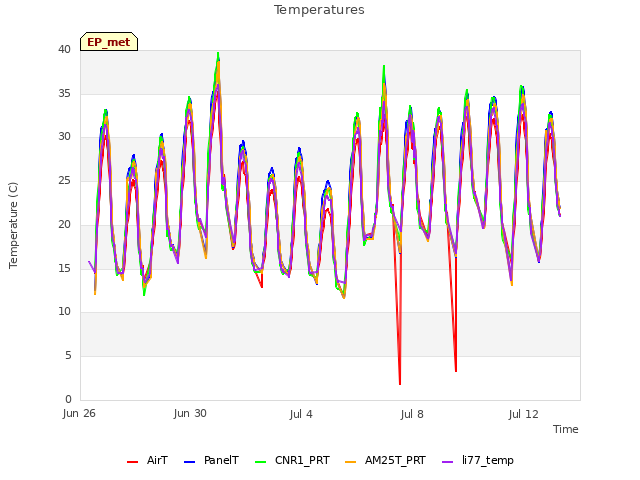Toggle the AM25T_PRT legend entry
Screen dimensions: 640x480
[x=385, y=460]
